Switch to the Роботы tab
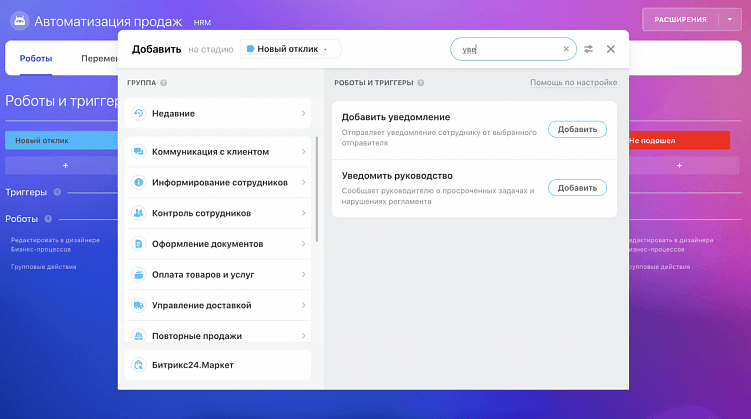The width and height of the screenshot is (751, 419). point(36,59)
